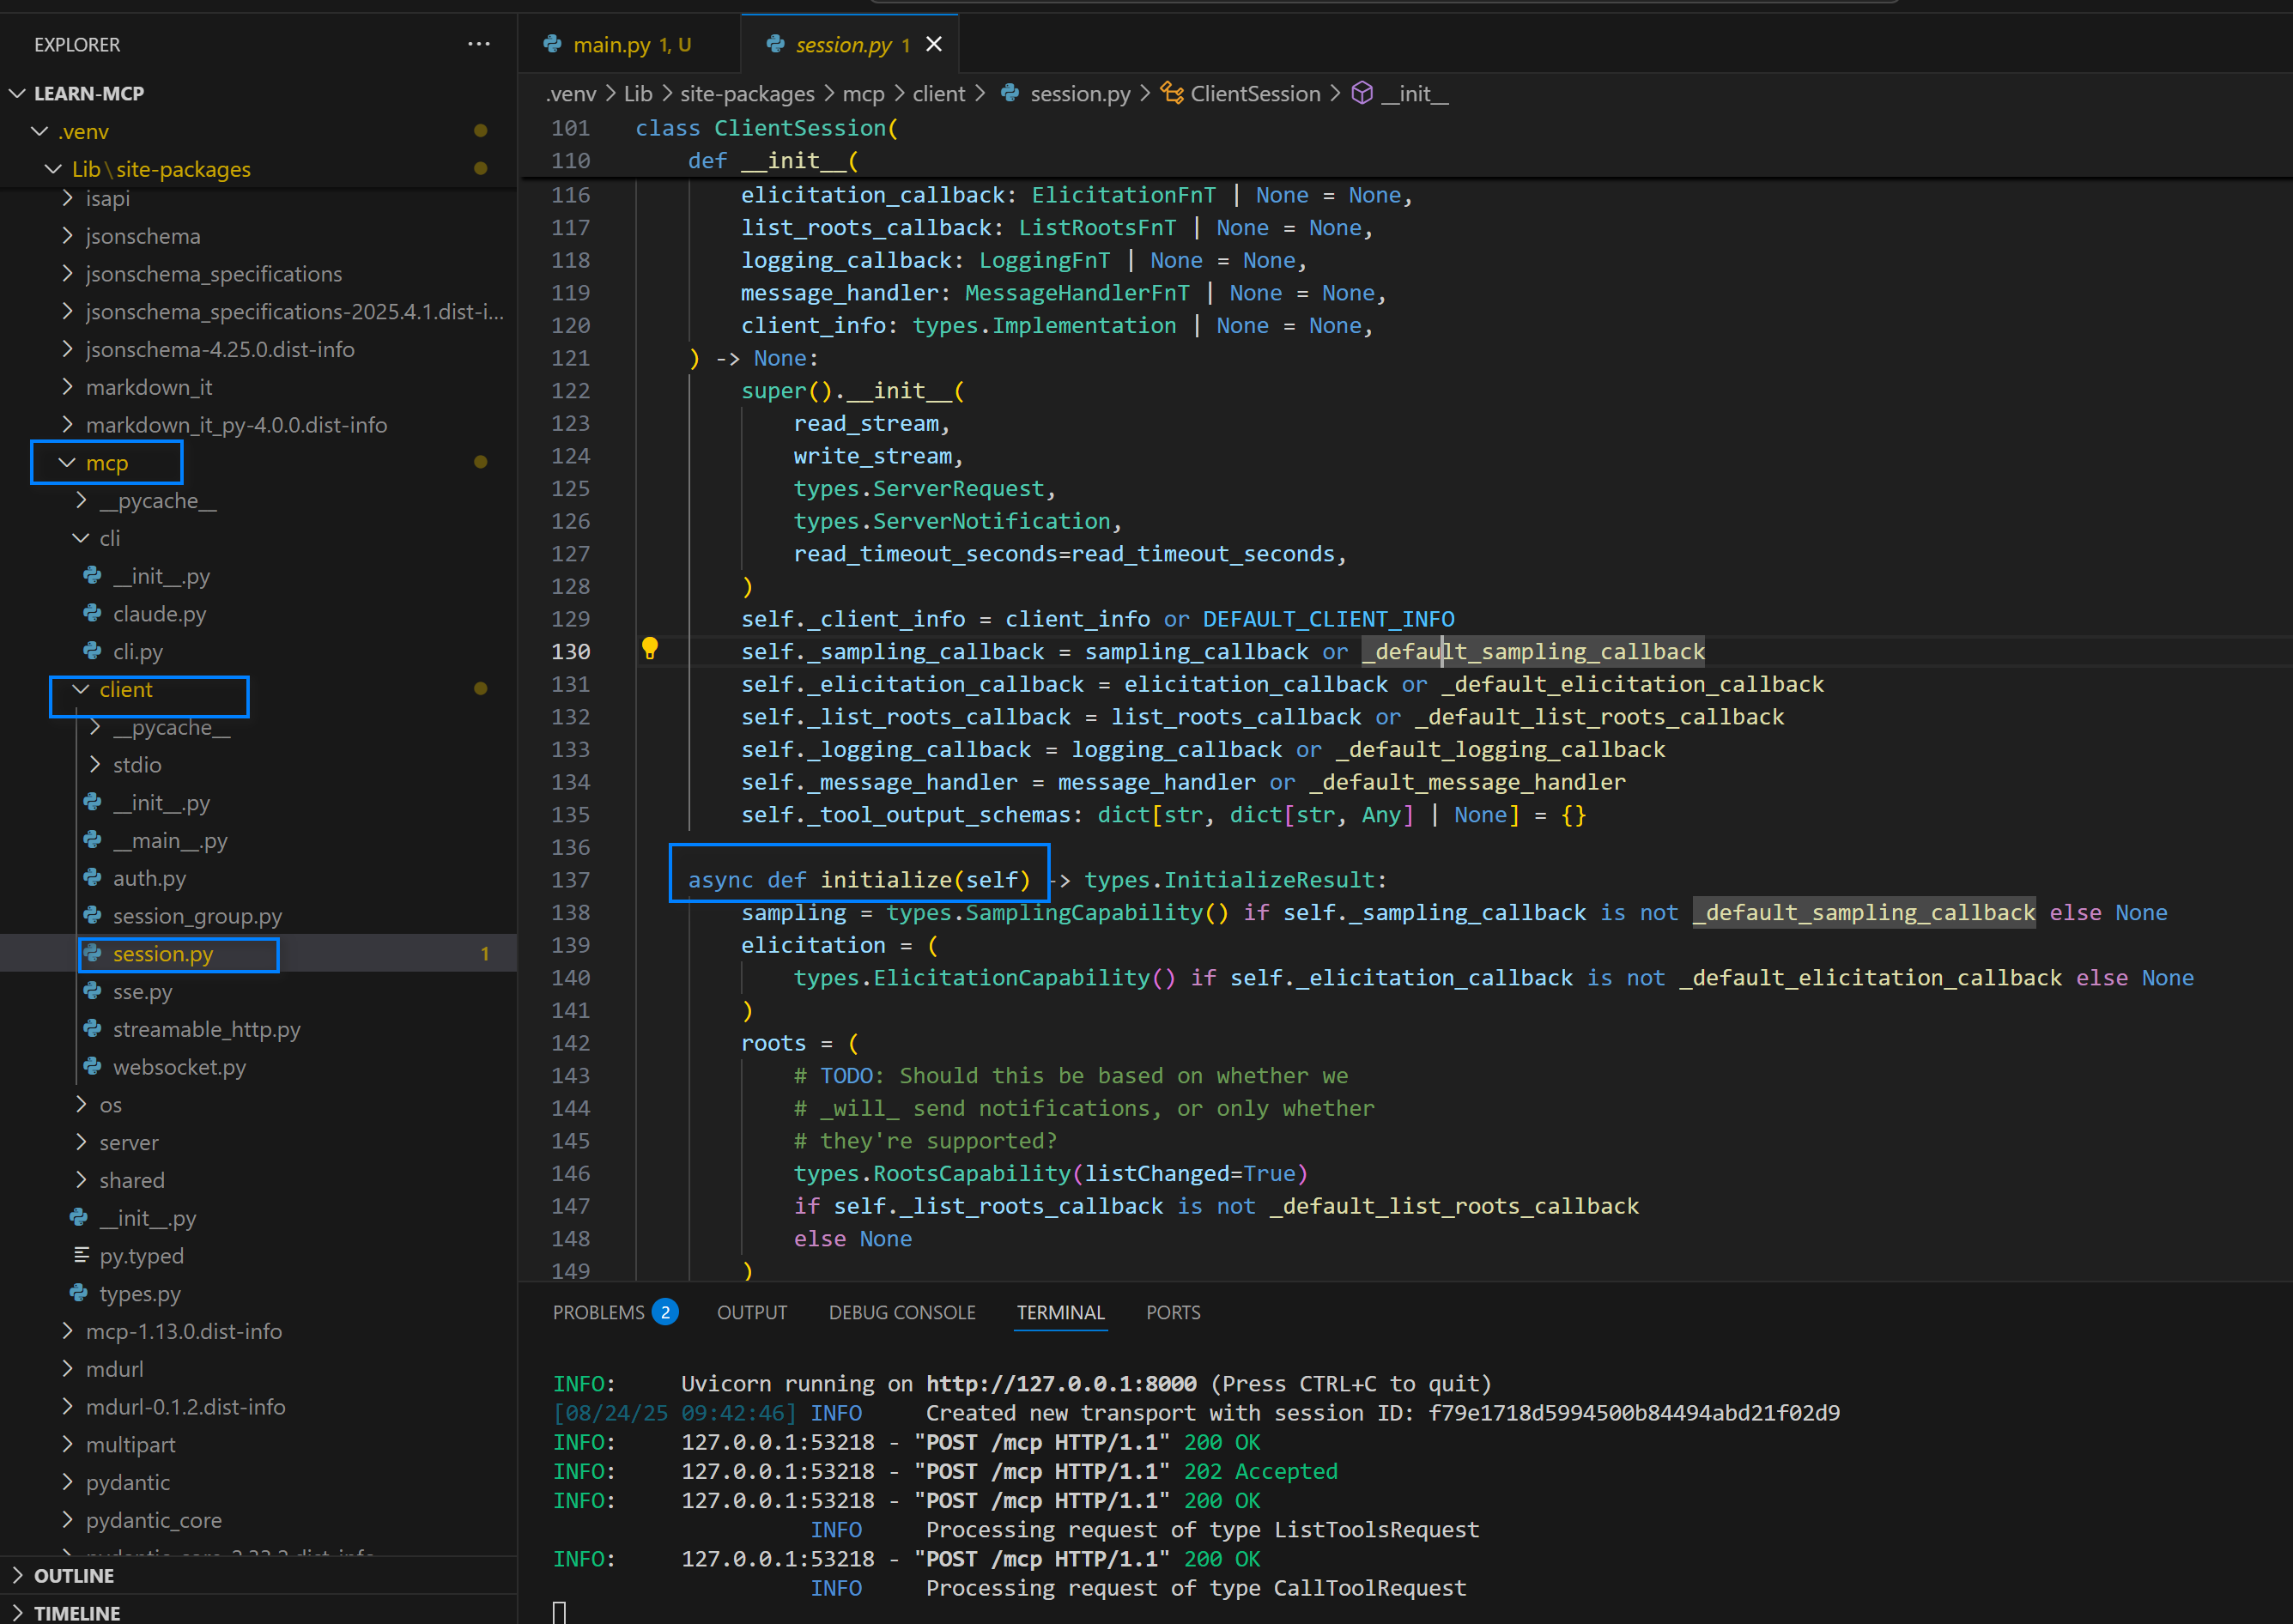Screen dimensions: 2293x1624
Task: Click the initialize method name on line 137
Action: pos(886,879)
